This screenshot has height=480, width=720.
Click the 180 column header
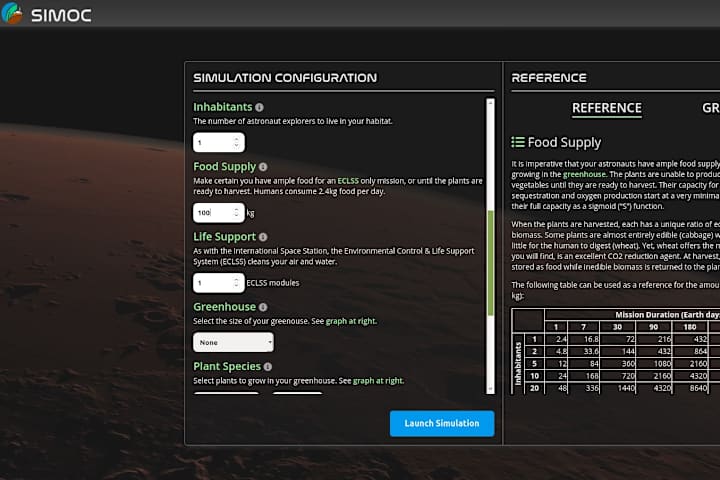pos(690,327)
